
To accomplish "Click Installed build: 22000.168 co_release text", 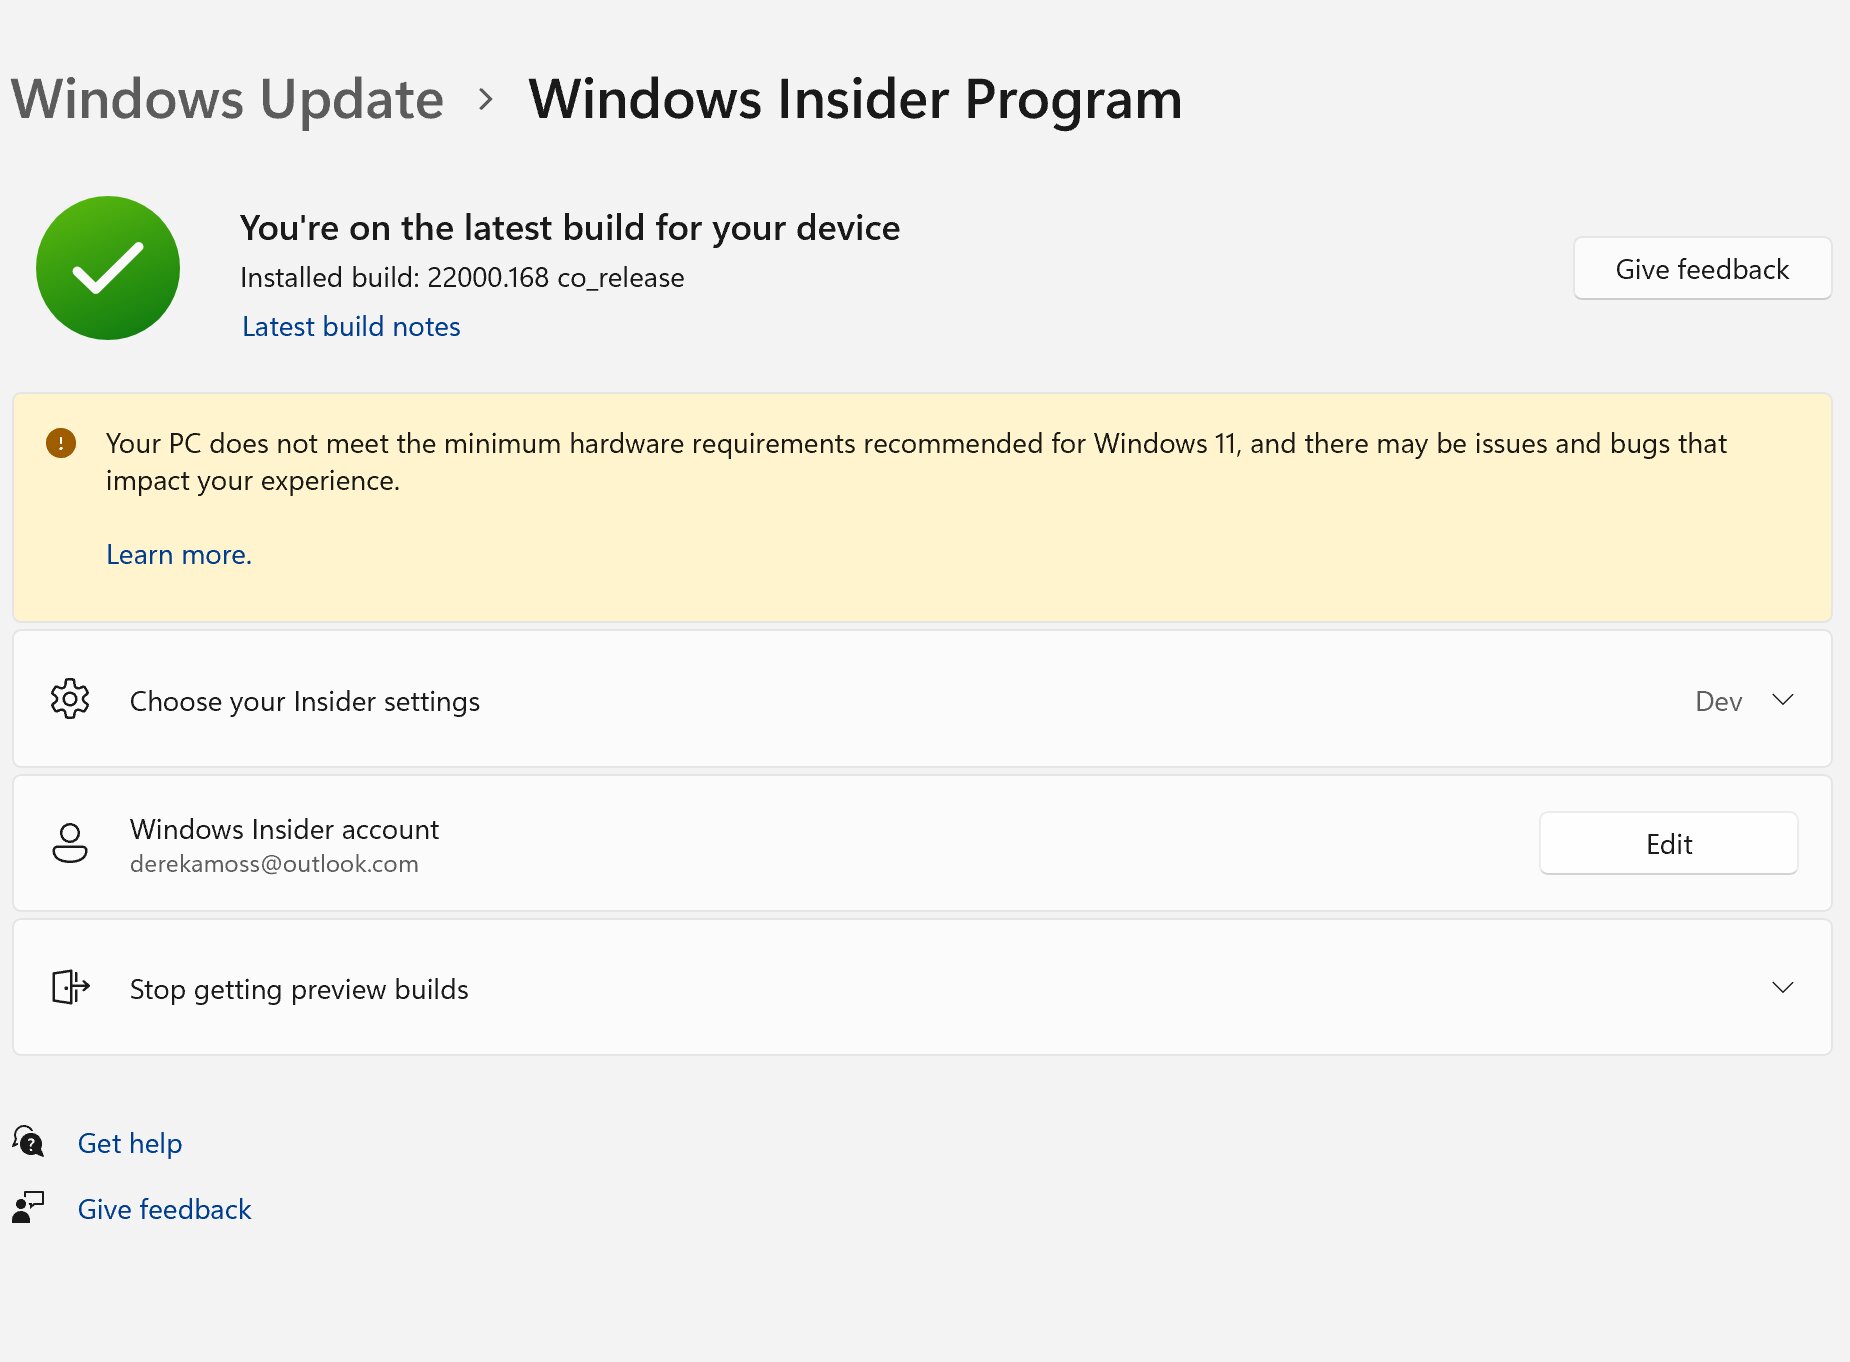I will pyautogui.click(x=462, y=277).
